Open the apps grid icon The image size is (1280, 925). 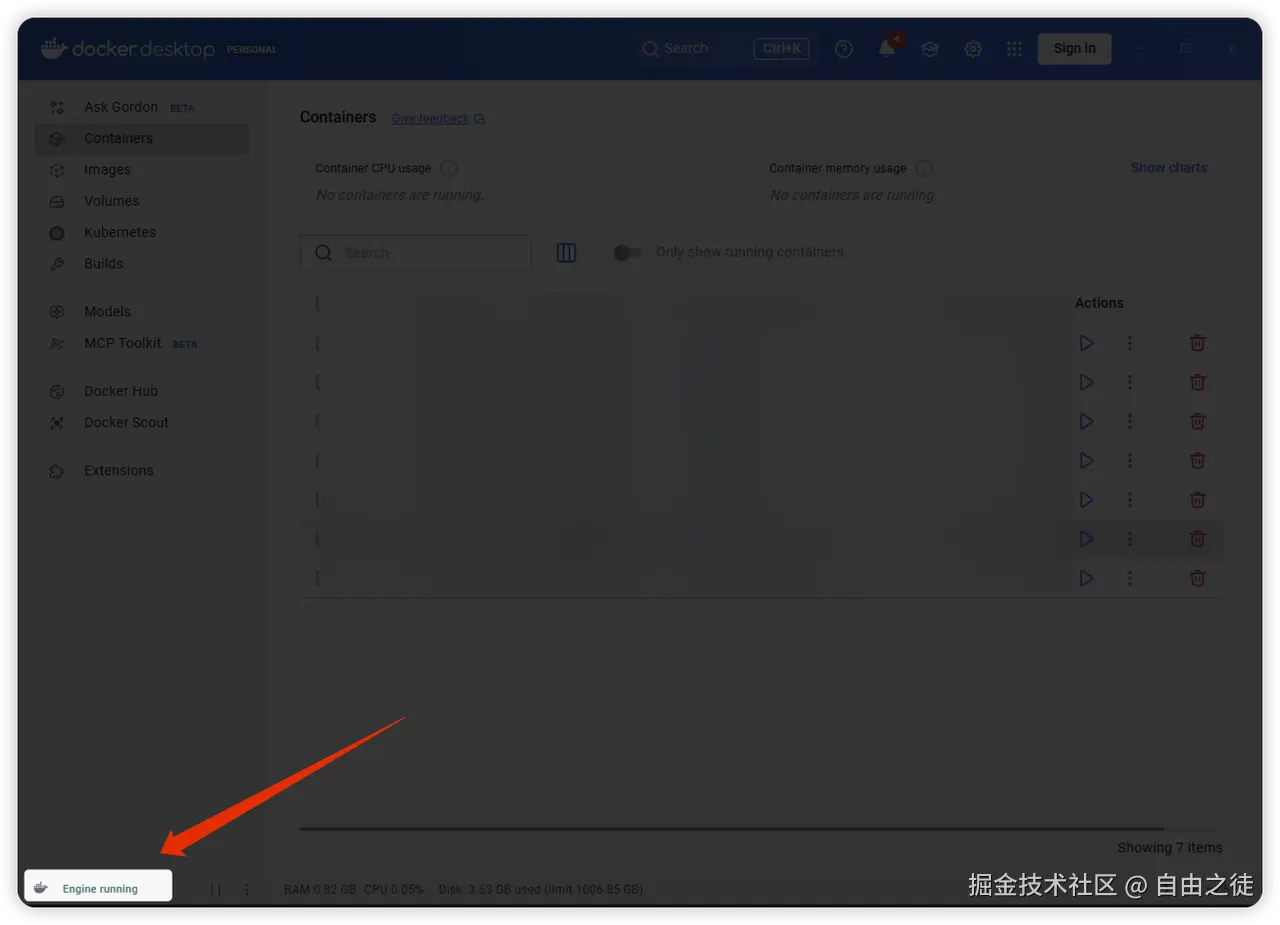point(1014,48)
